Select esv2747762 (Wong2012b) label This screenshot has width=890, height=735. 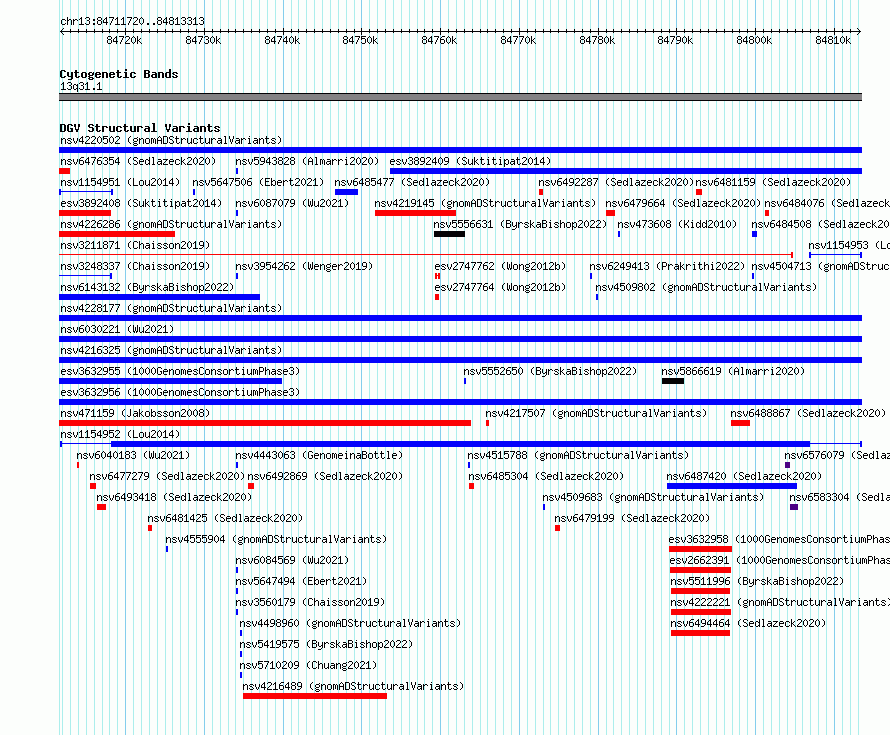click(500, 266)
